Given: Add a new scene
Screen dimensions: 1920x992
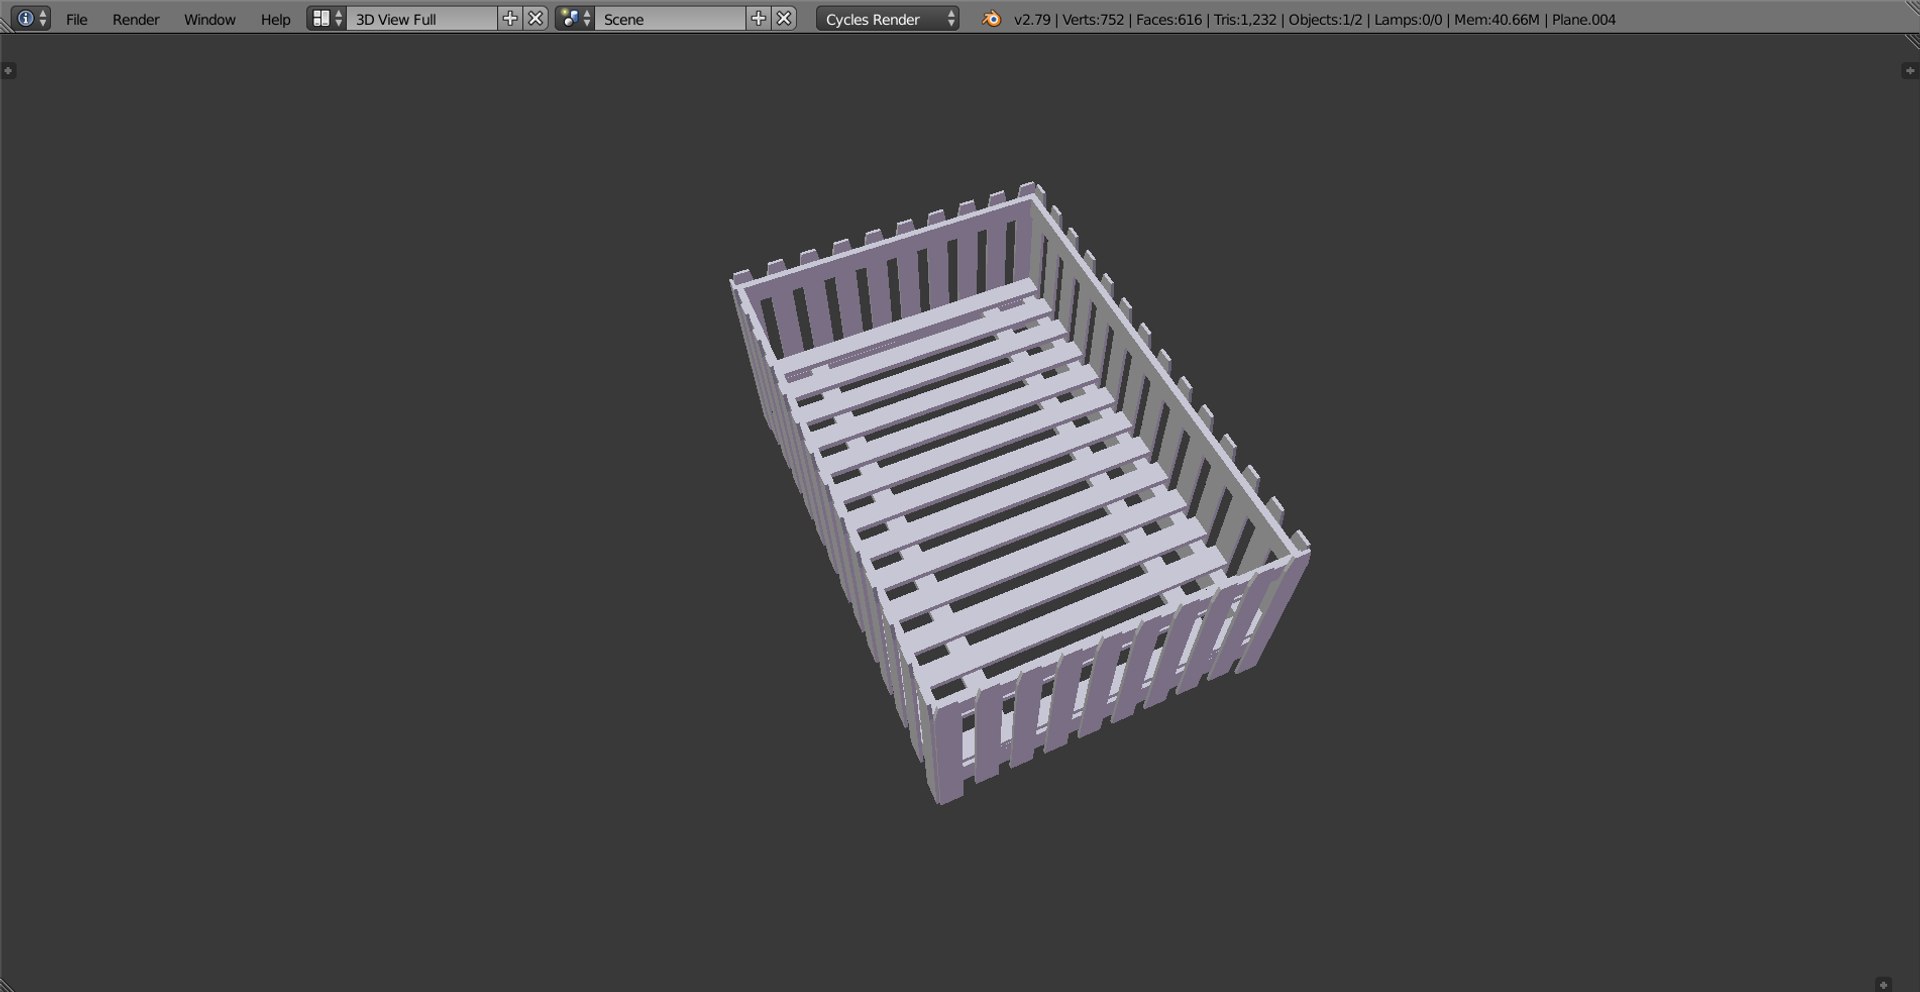Looking at the screenshot, I should [x=758, y=19].
